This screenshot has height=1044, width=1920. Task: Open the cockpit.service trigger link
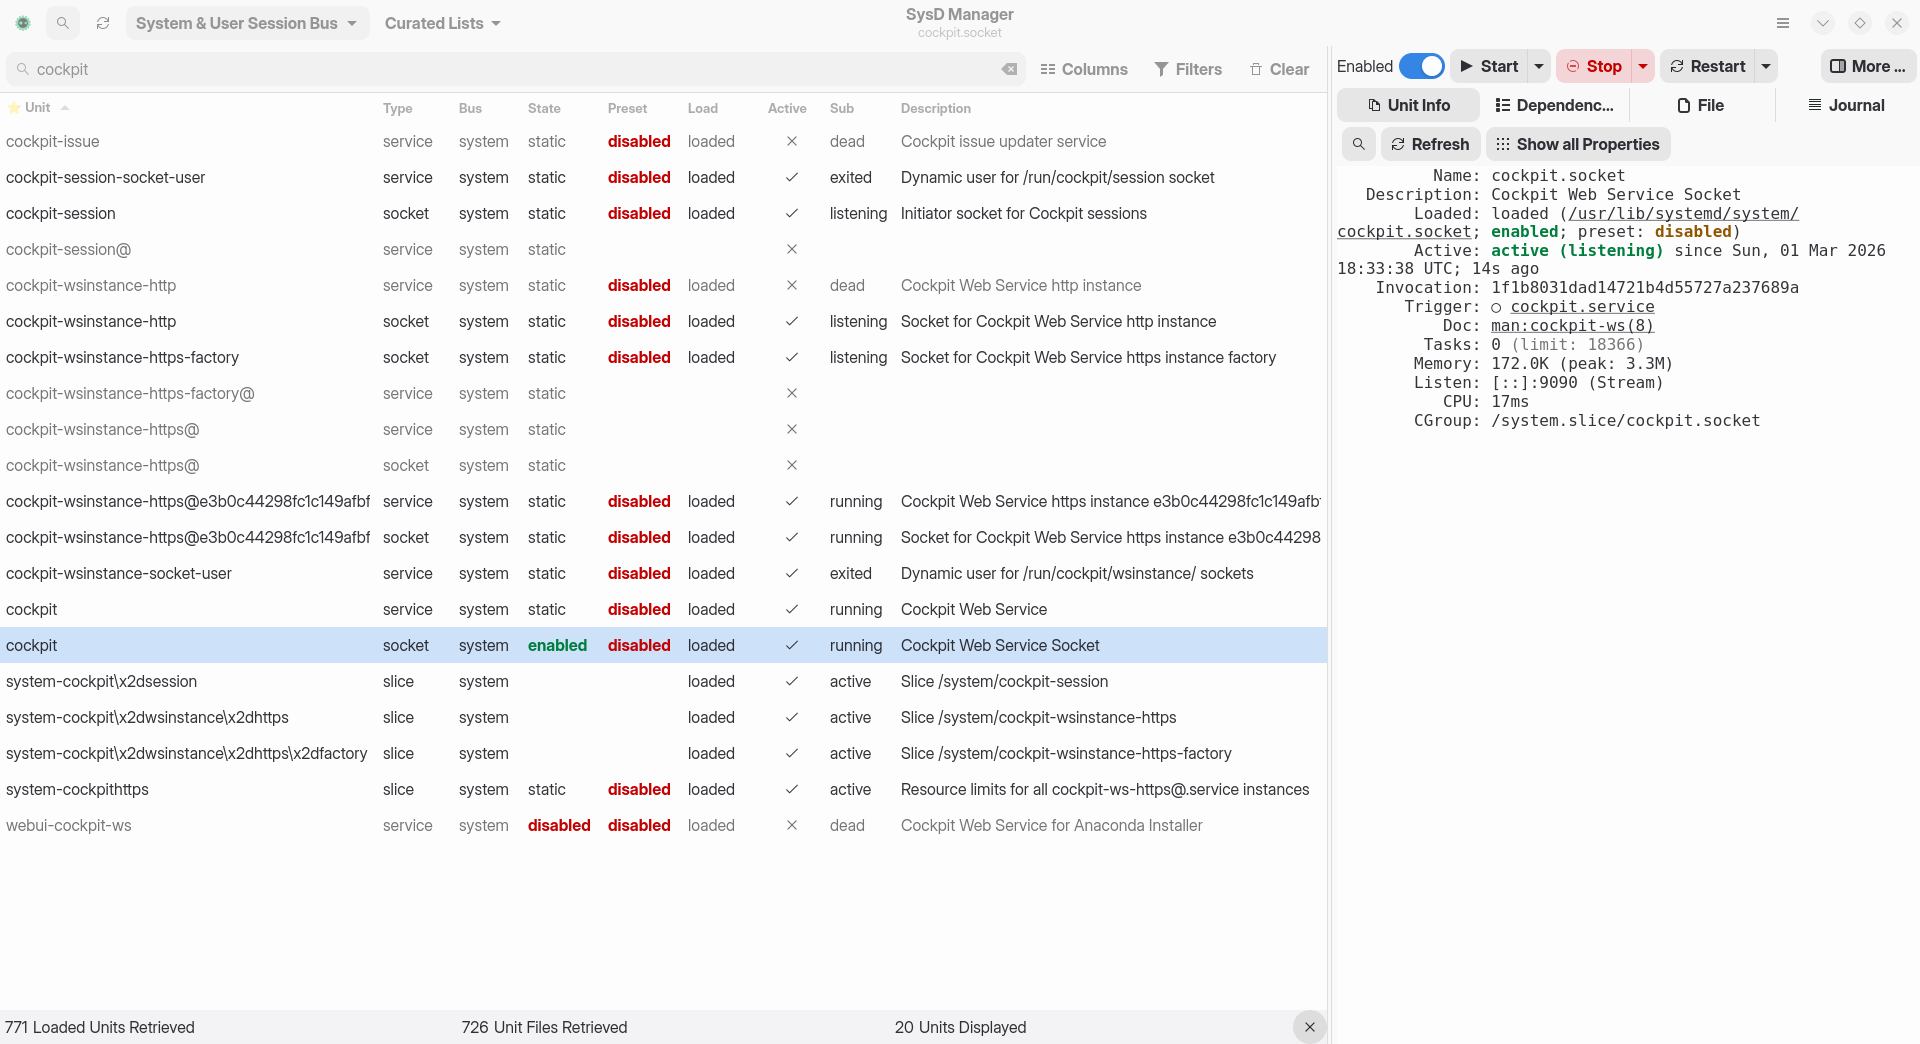[1582, 307]
